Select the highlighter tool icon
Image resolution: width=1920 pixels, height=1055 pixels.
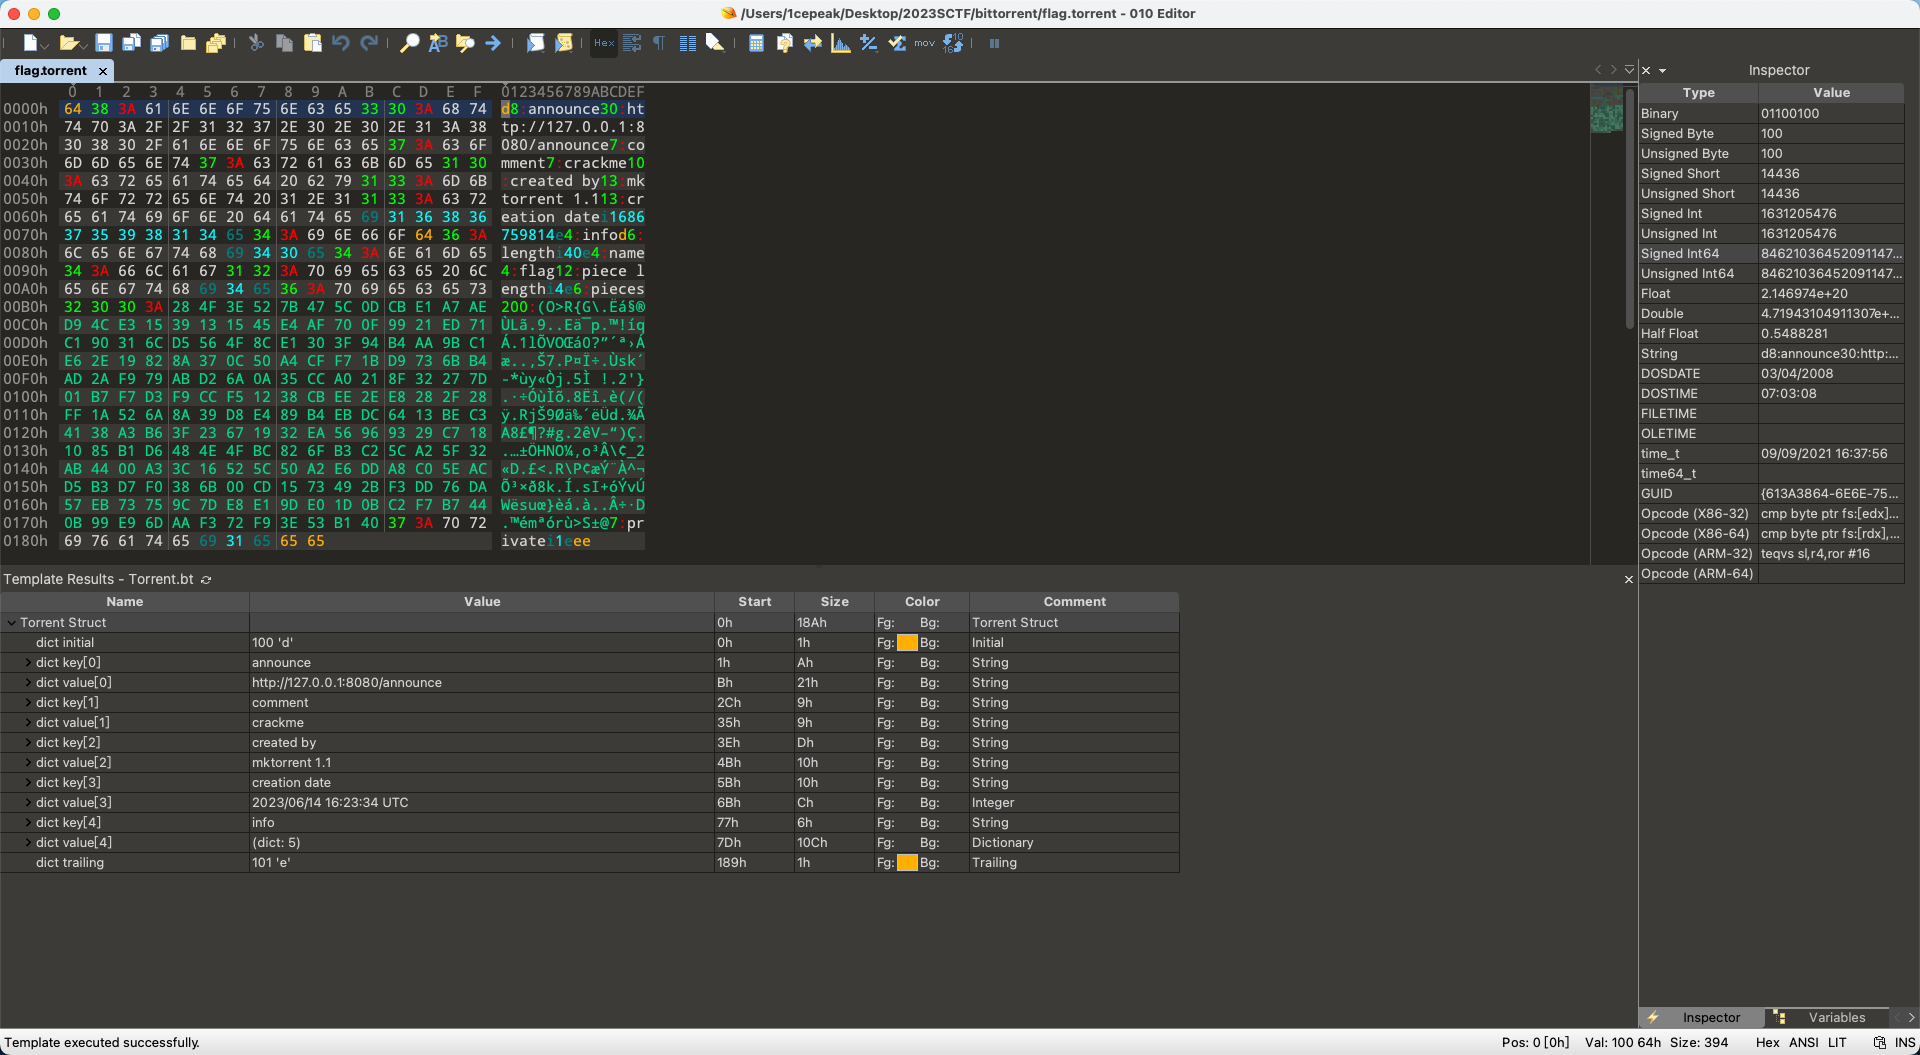tap(715, 43)
